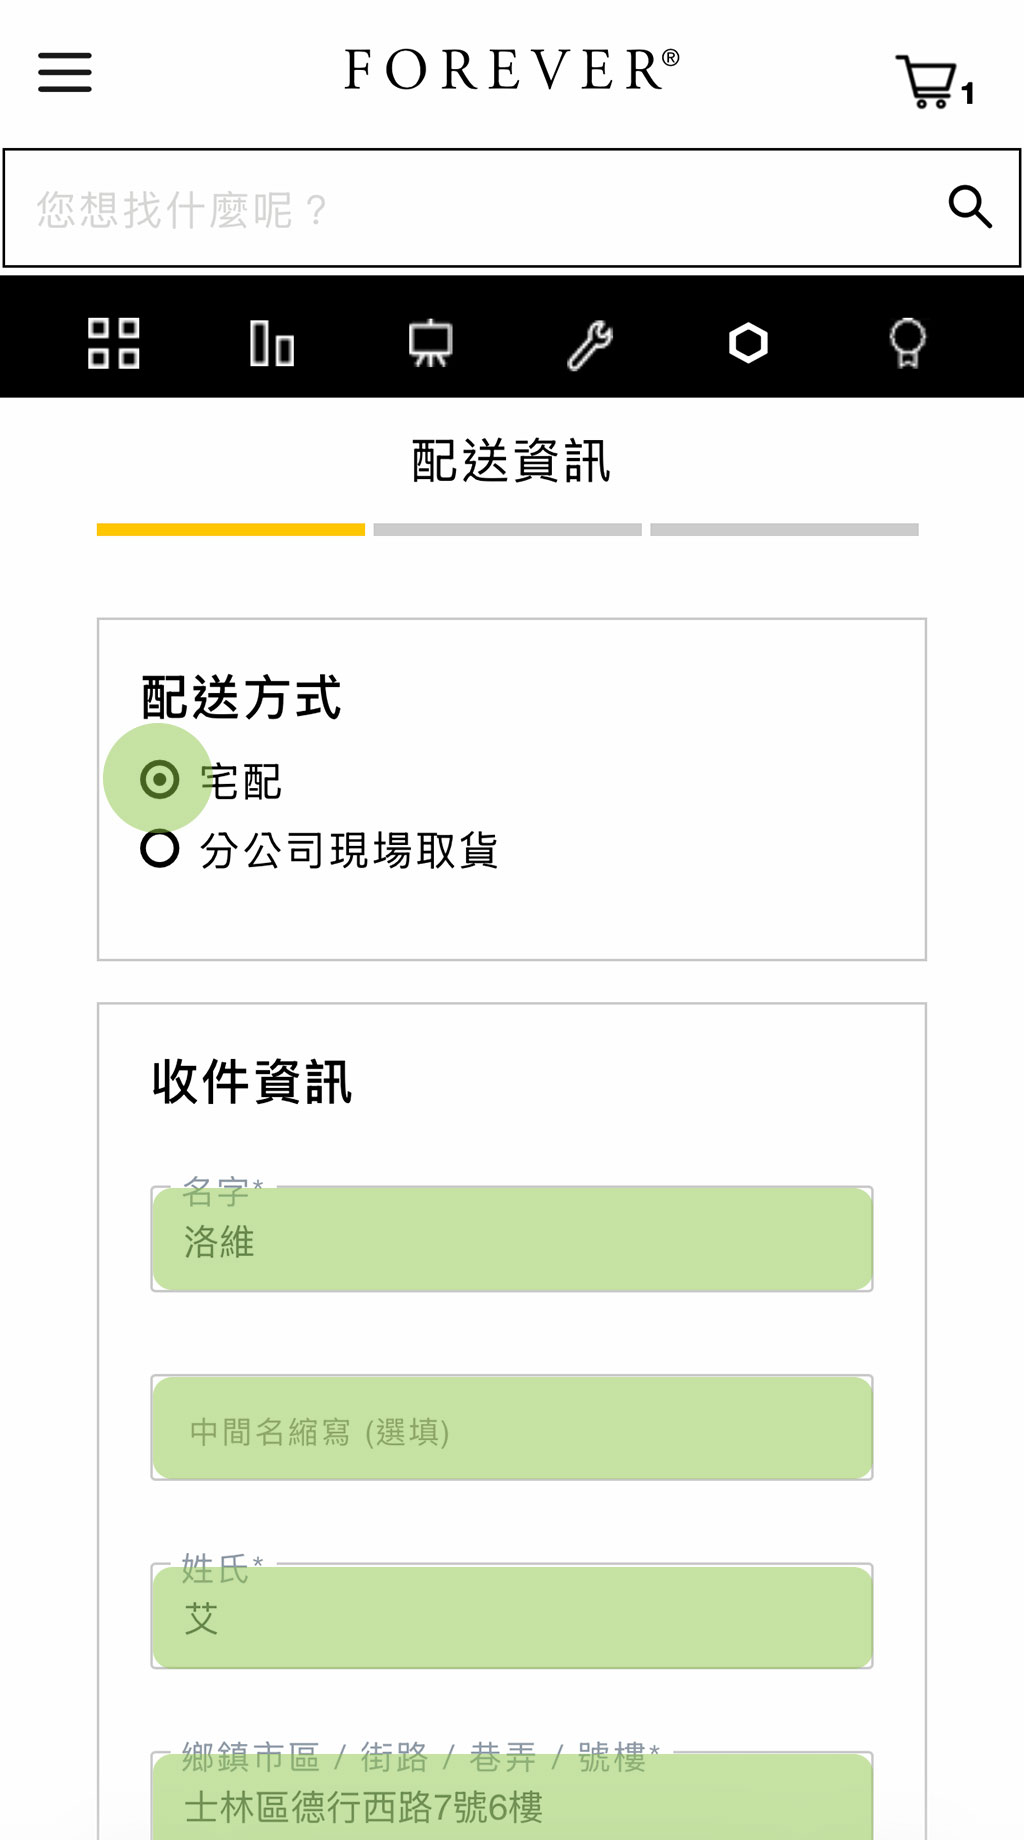Click the 姓氏 field containing 艾
This screenshot has width=1024, height=1840.
(512, 1616)
